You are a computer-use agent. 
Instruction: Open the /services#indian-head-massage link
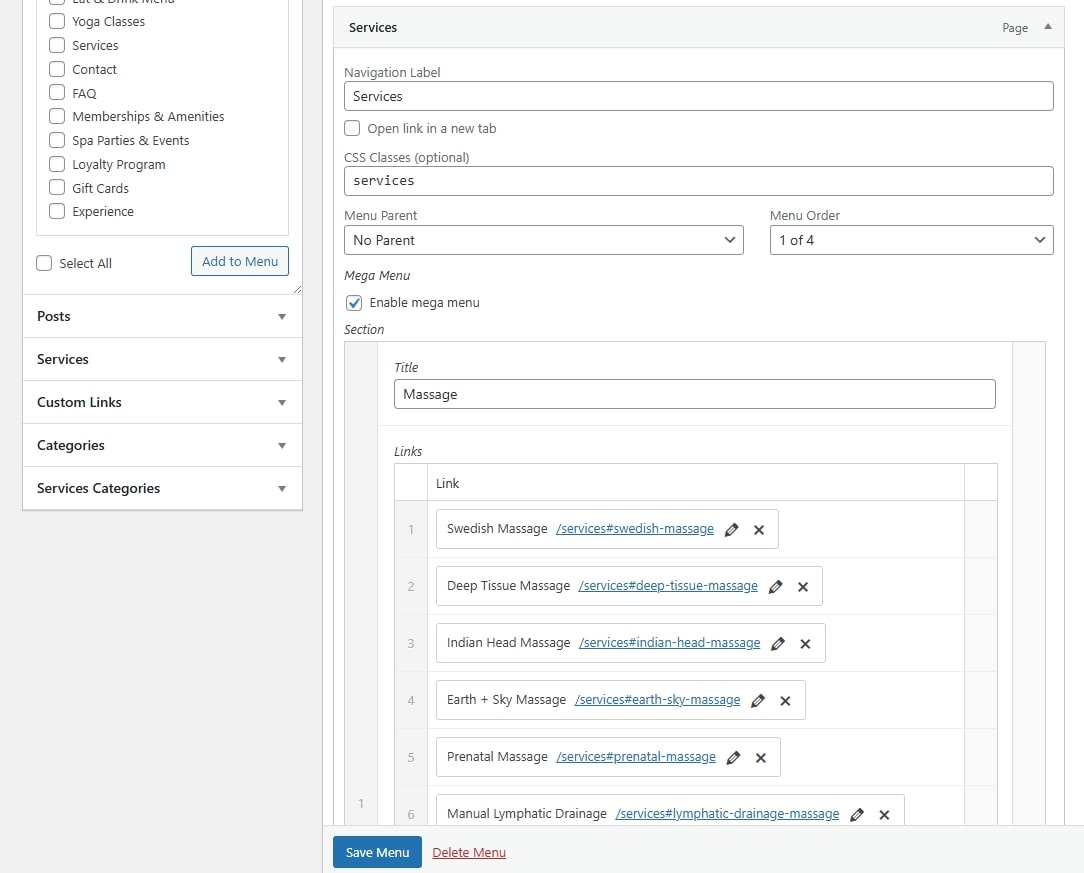pyautogui.click(x=669, y=643)
